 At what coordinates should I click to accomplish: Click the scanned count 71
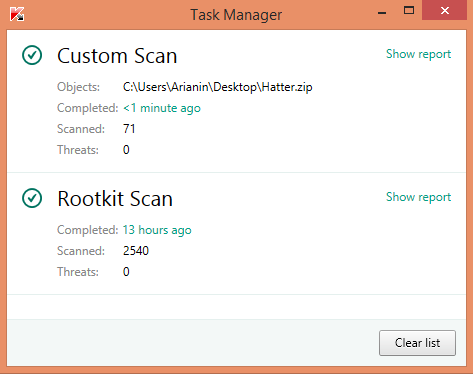pos(129,129)
